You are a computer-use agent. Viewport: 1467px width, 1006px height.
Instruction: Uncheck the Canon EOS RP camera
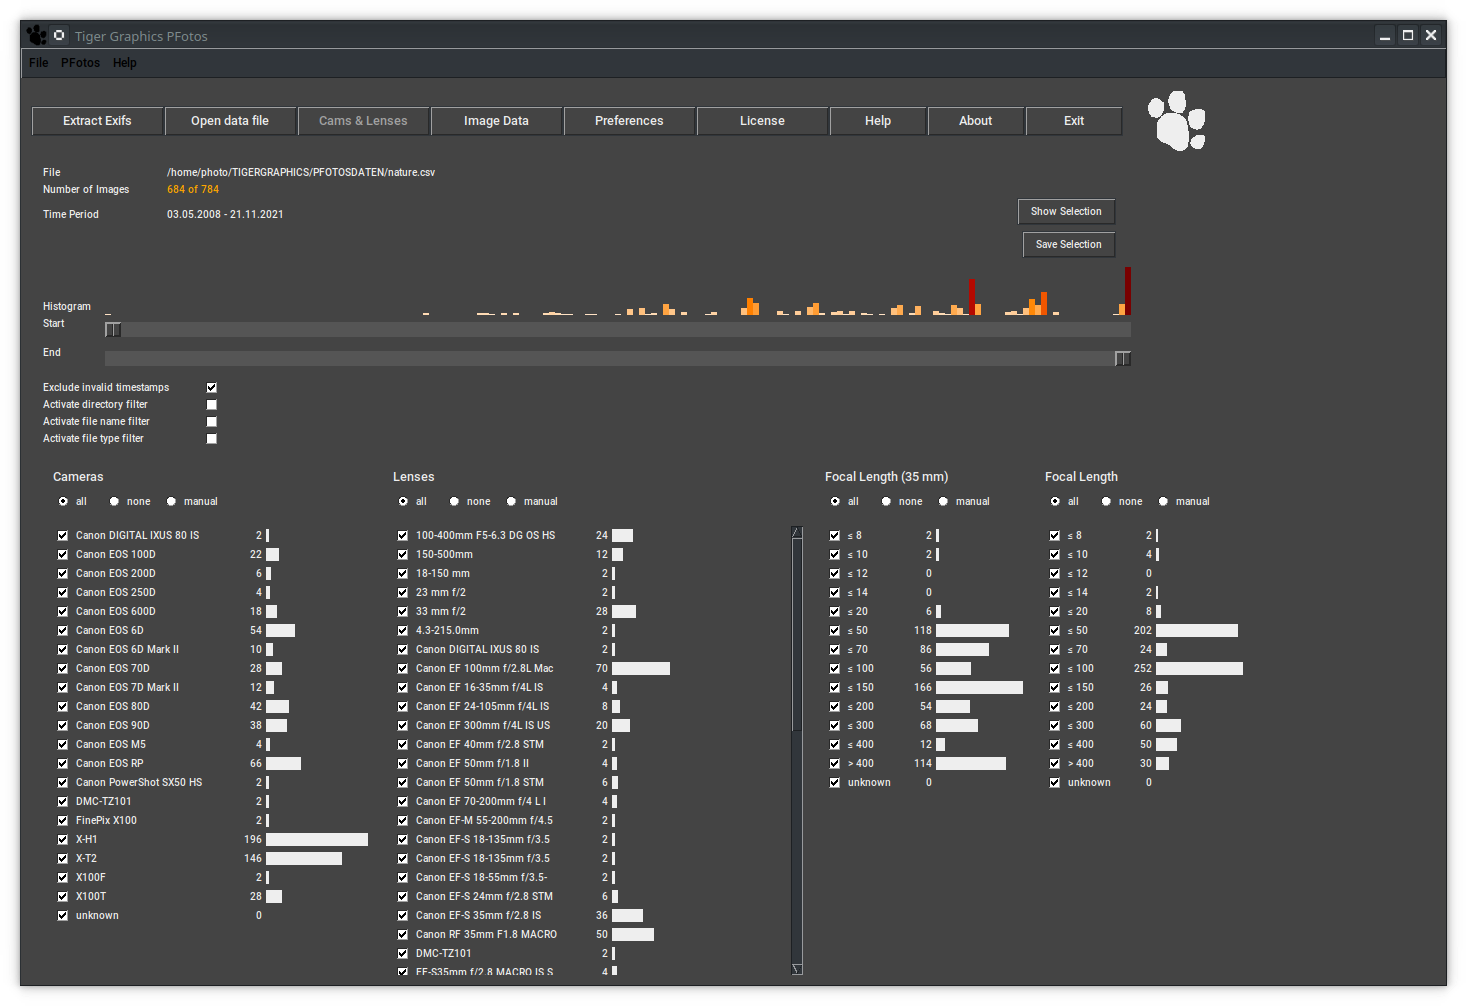point(63,764)
